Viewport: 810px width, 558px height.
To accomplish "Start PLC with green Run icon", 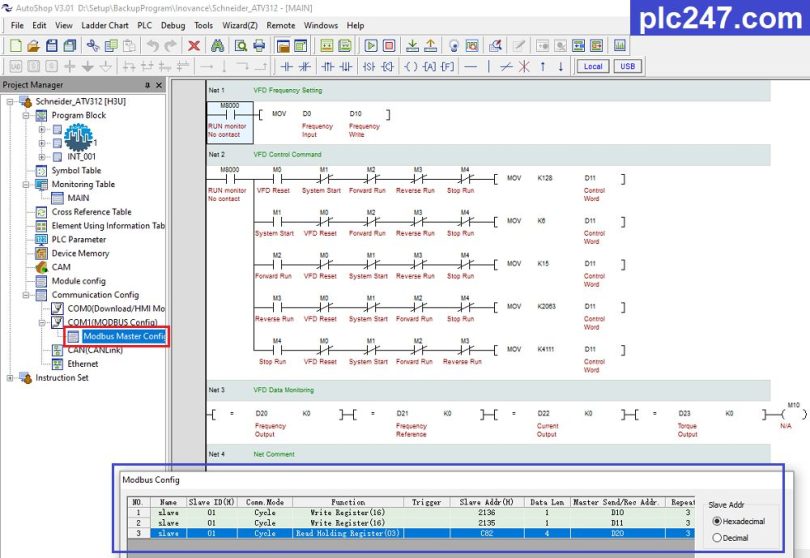I will (x=370, y=46).
